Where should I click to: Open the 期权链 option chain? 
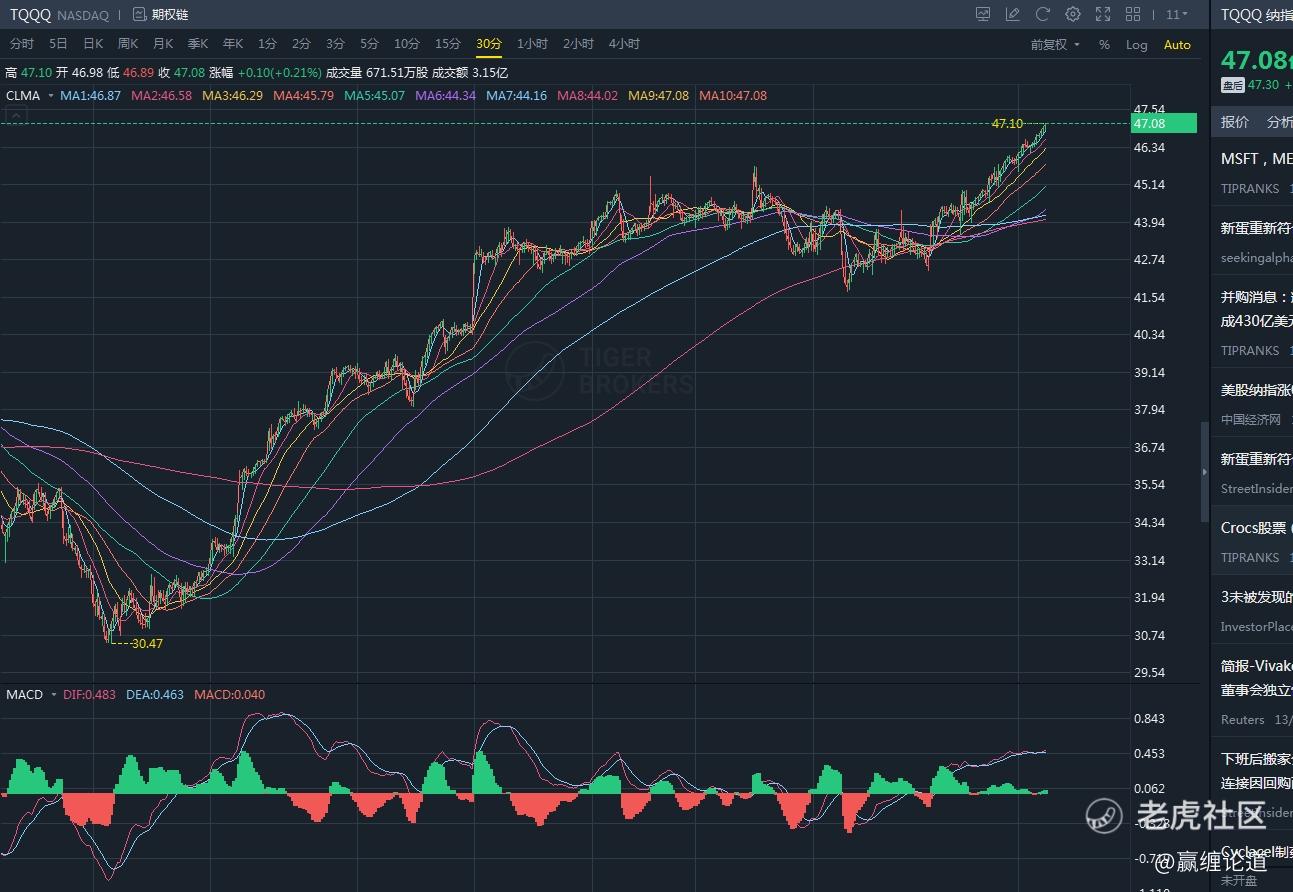click(x=161, y=15)
